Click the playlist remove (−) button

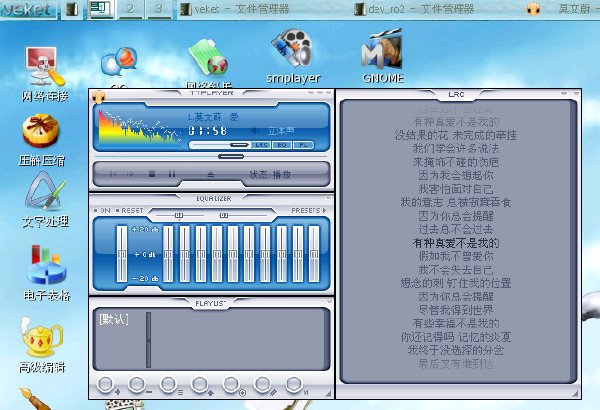coord(137,385)
